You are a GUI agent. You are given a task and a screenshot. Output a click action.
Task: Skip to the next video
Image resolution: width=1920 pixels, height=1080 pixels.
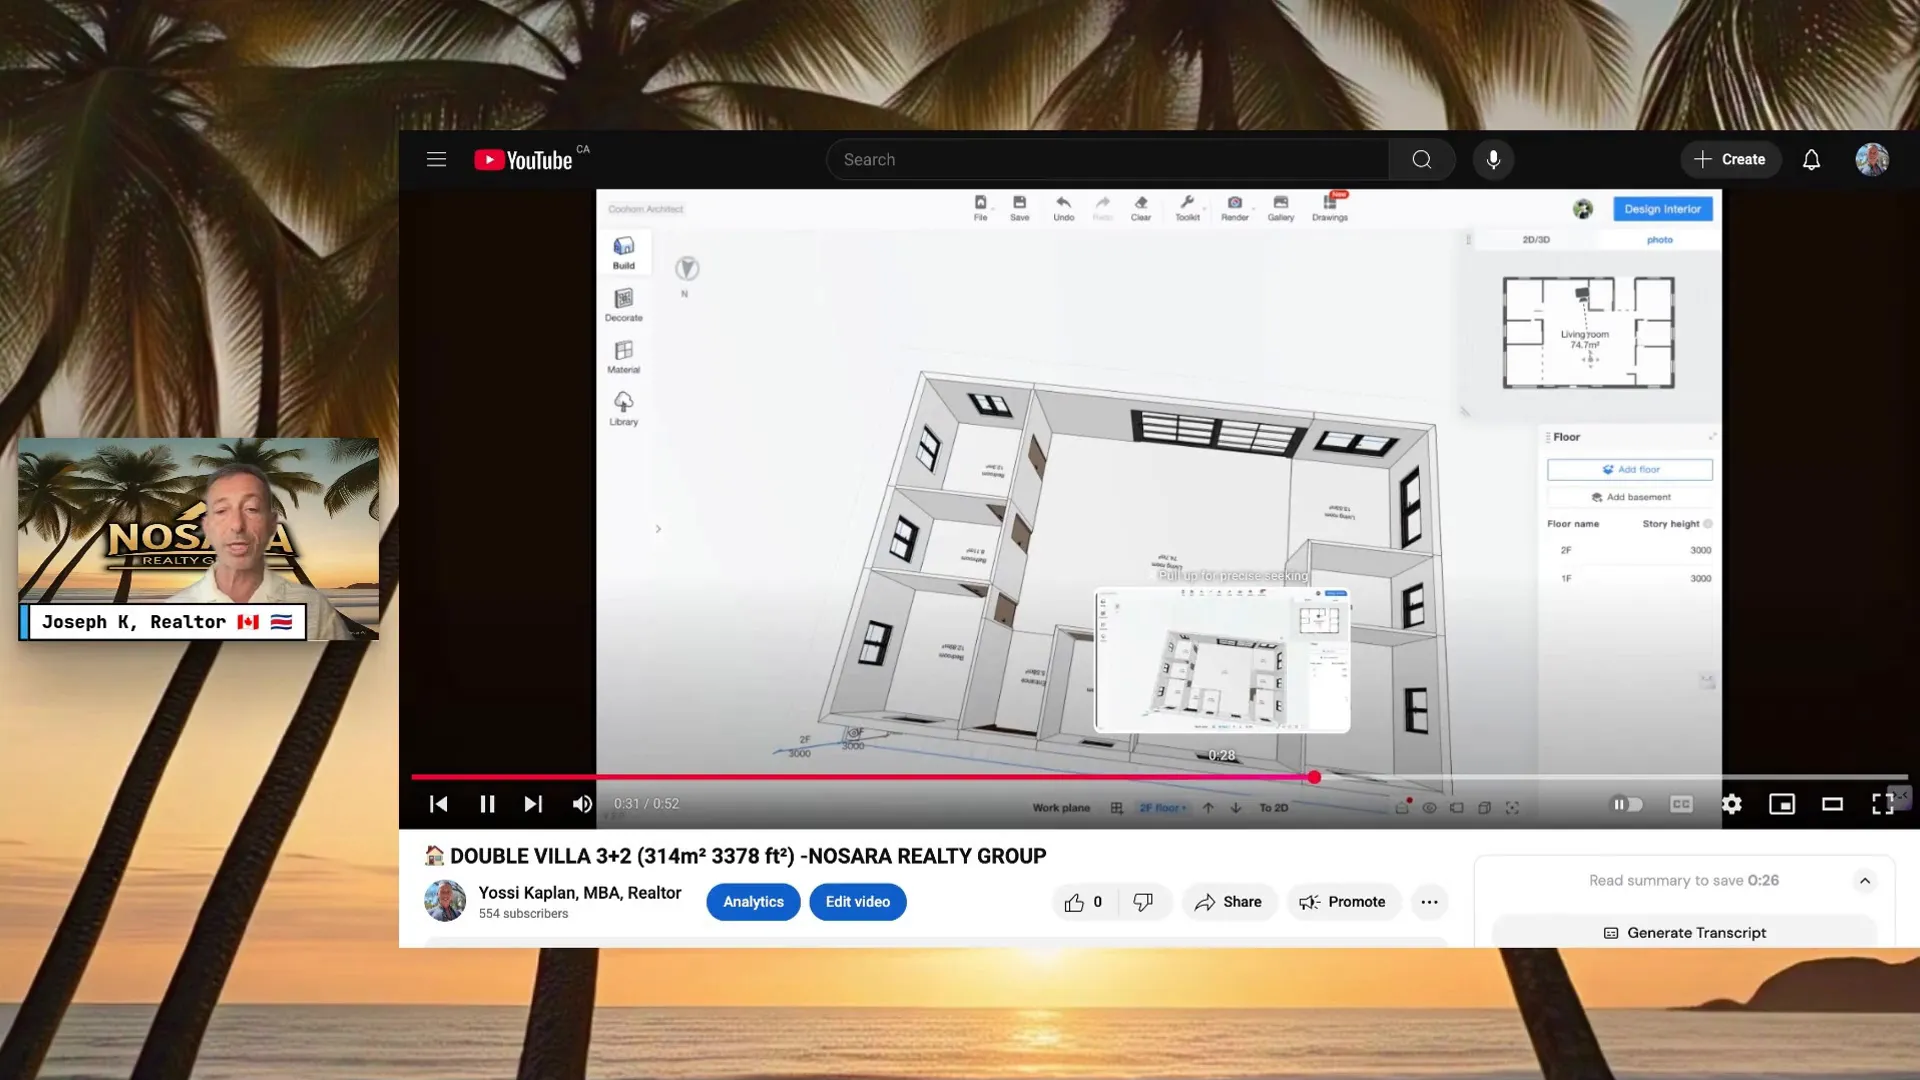[x=533, y=804]
